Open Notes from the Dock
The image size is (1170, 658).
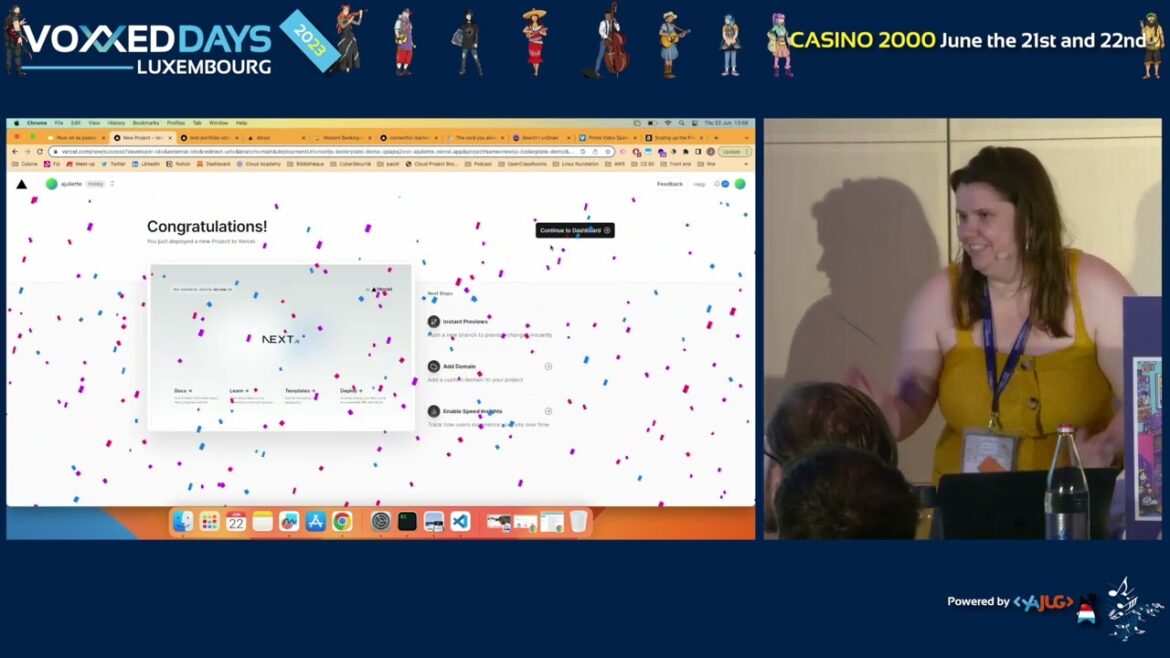pos(263,521)
